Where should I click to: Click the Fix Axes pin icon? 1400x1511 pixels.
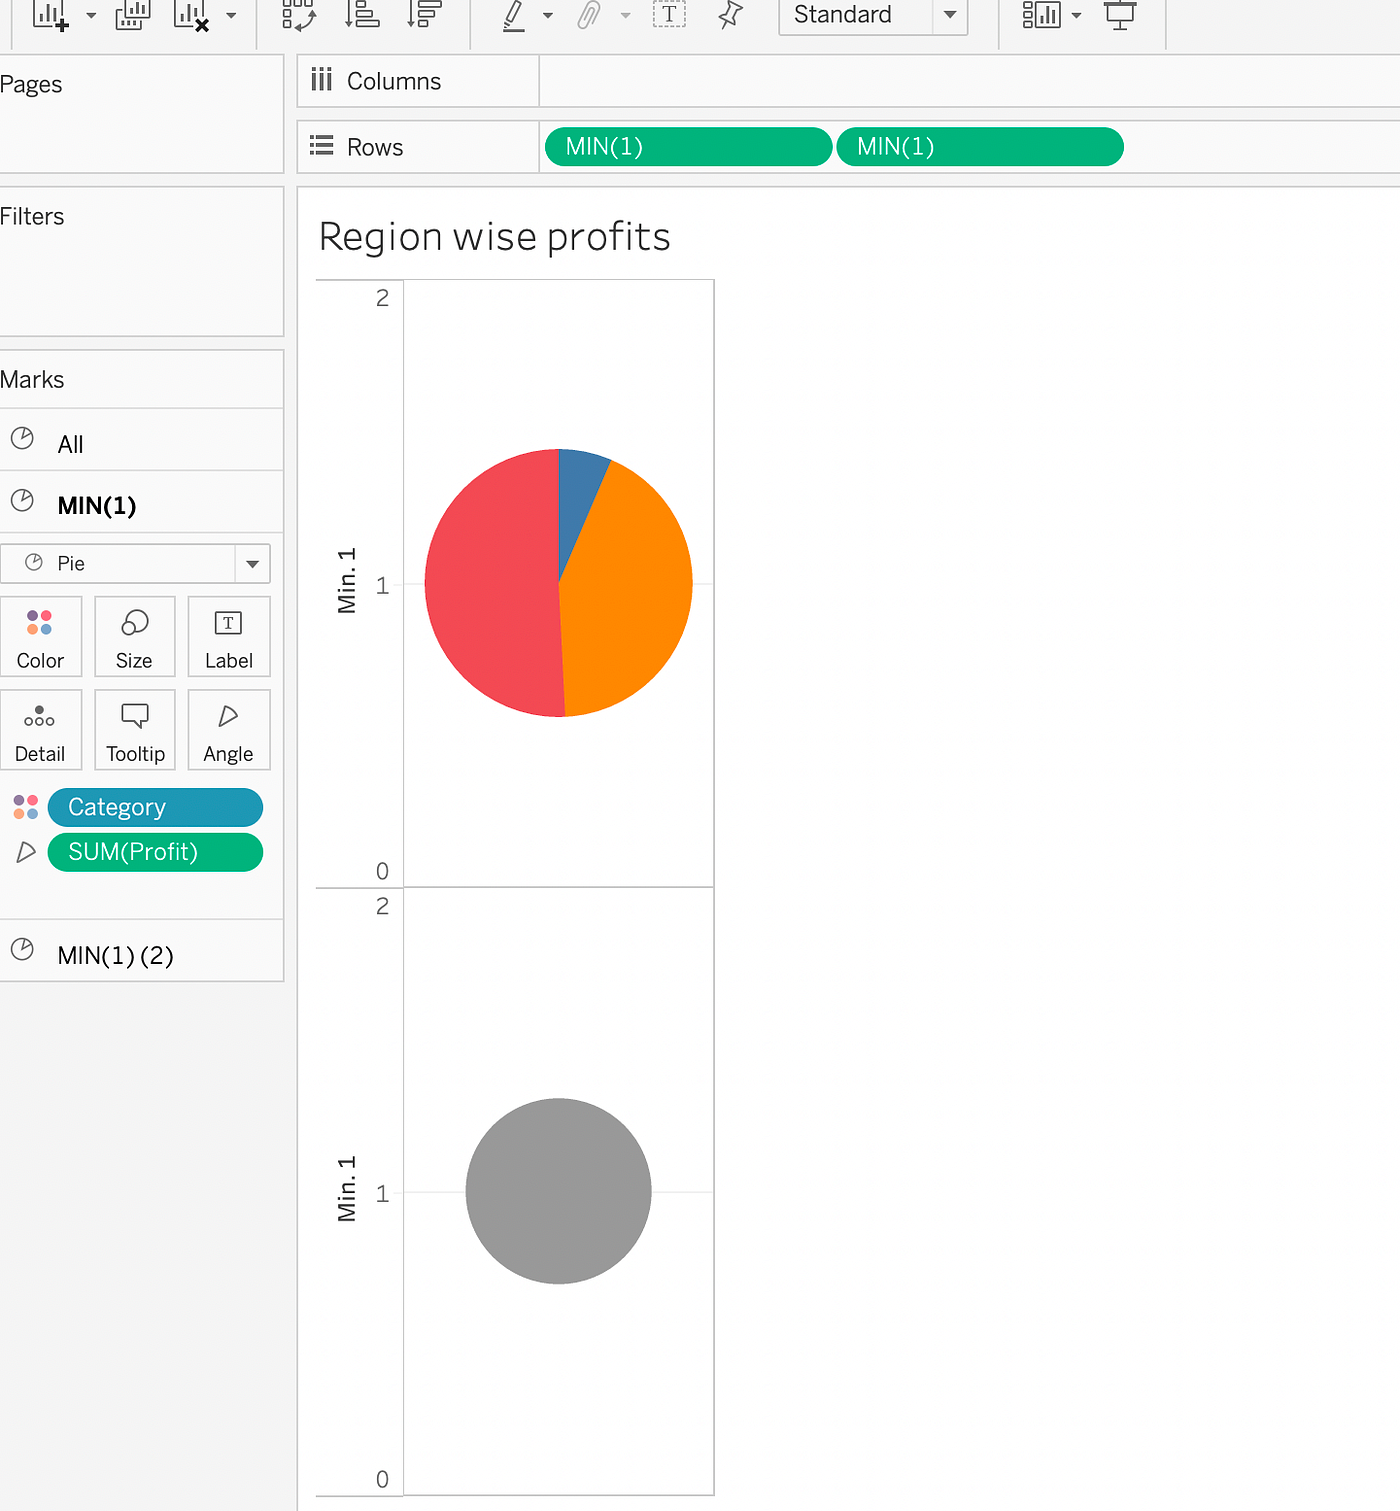[731, 15]
